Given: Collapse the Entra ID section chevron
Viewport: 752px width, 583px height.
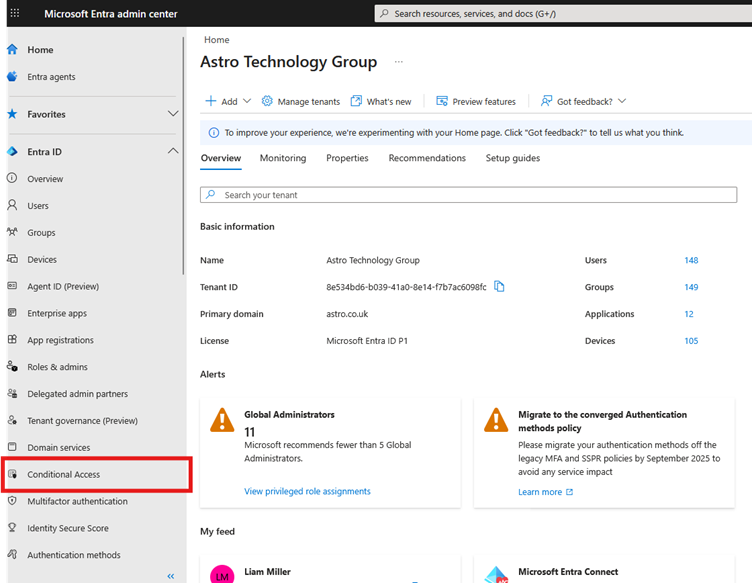Looking at the screenshot, I should (x=173, y=151).
